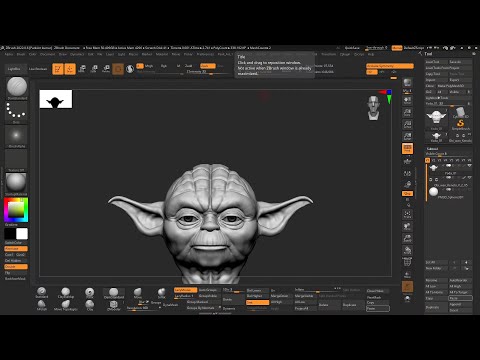Screen dimensions: 480x360
Task: Click the orange Edit mode icon
Action: 58,69
